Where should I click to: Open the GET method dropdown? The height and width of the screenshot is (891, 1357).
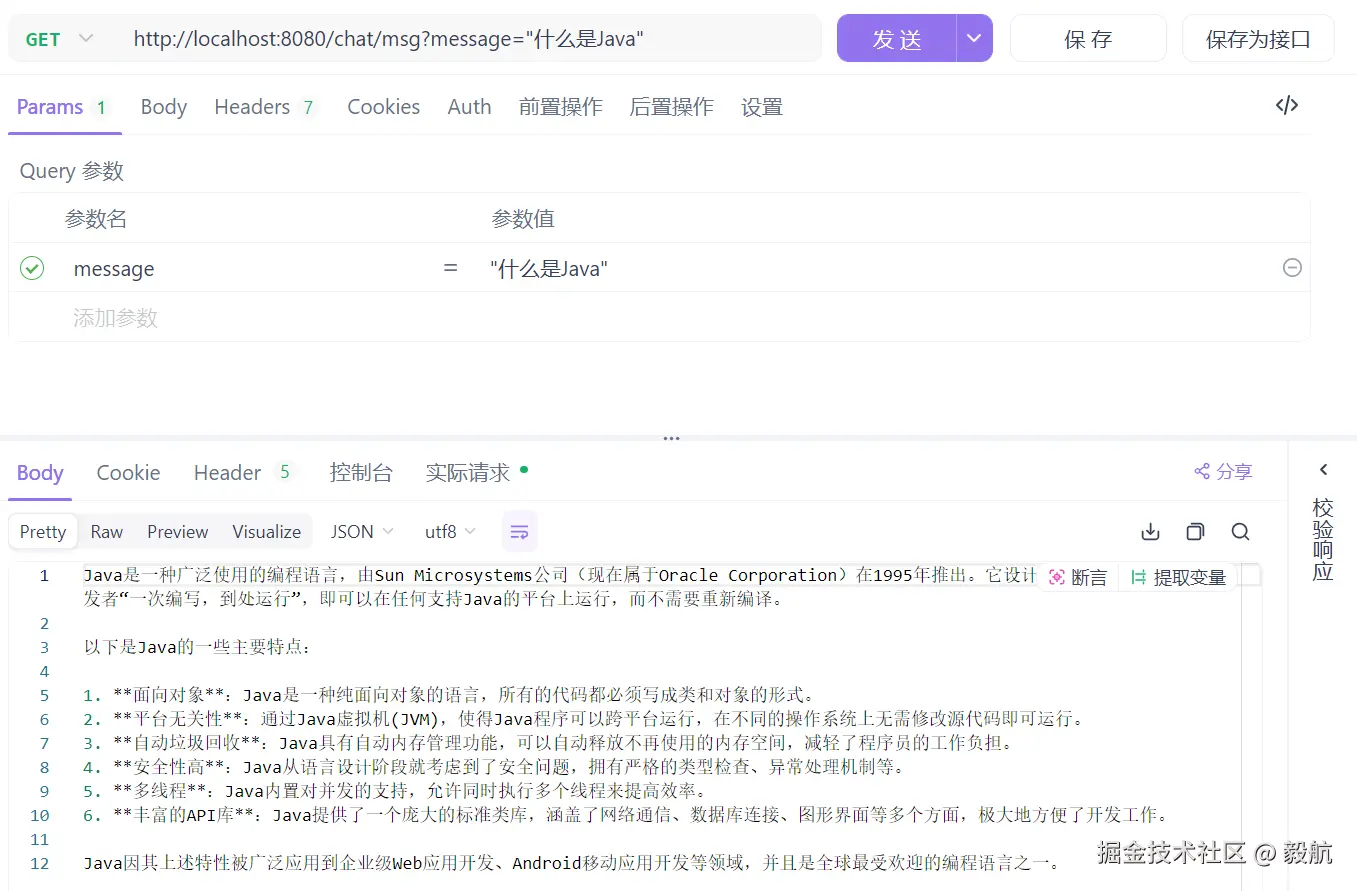point(56,39)
